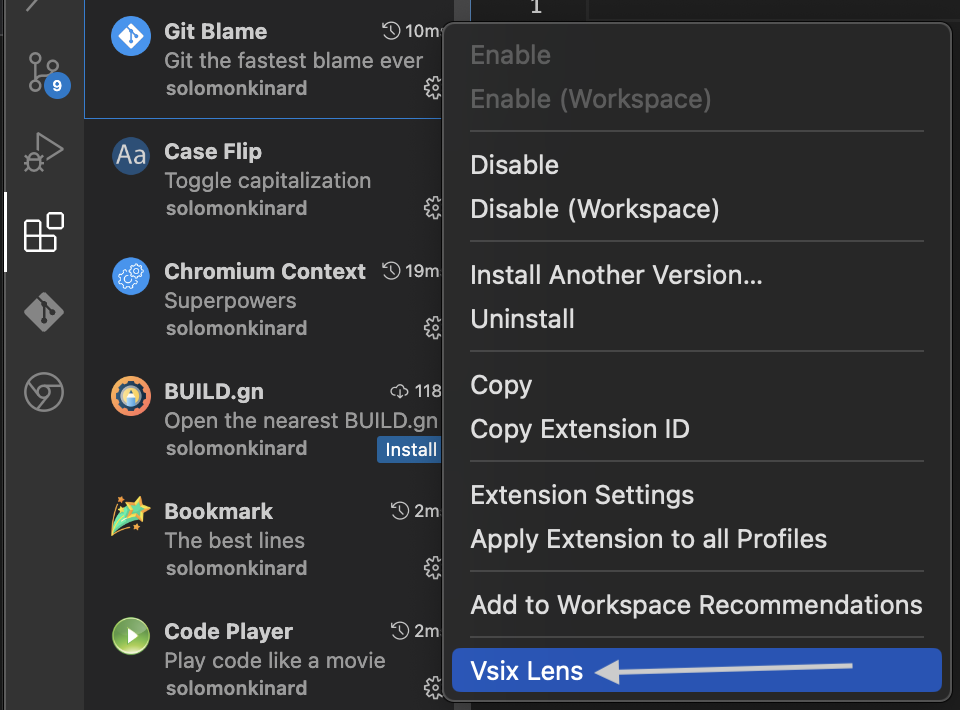This screenshot has width=960, height=710.
Task: Click Add to Workspace Recommendations
Action: [x=696, y=605]
